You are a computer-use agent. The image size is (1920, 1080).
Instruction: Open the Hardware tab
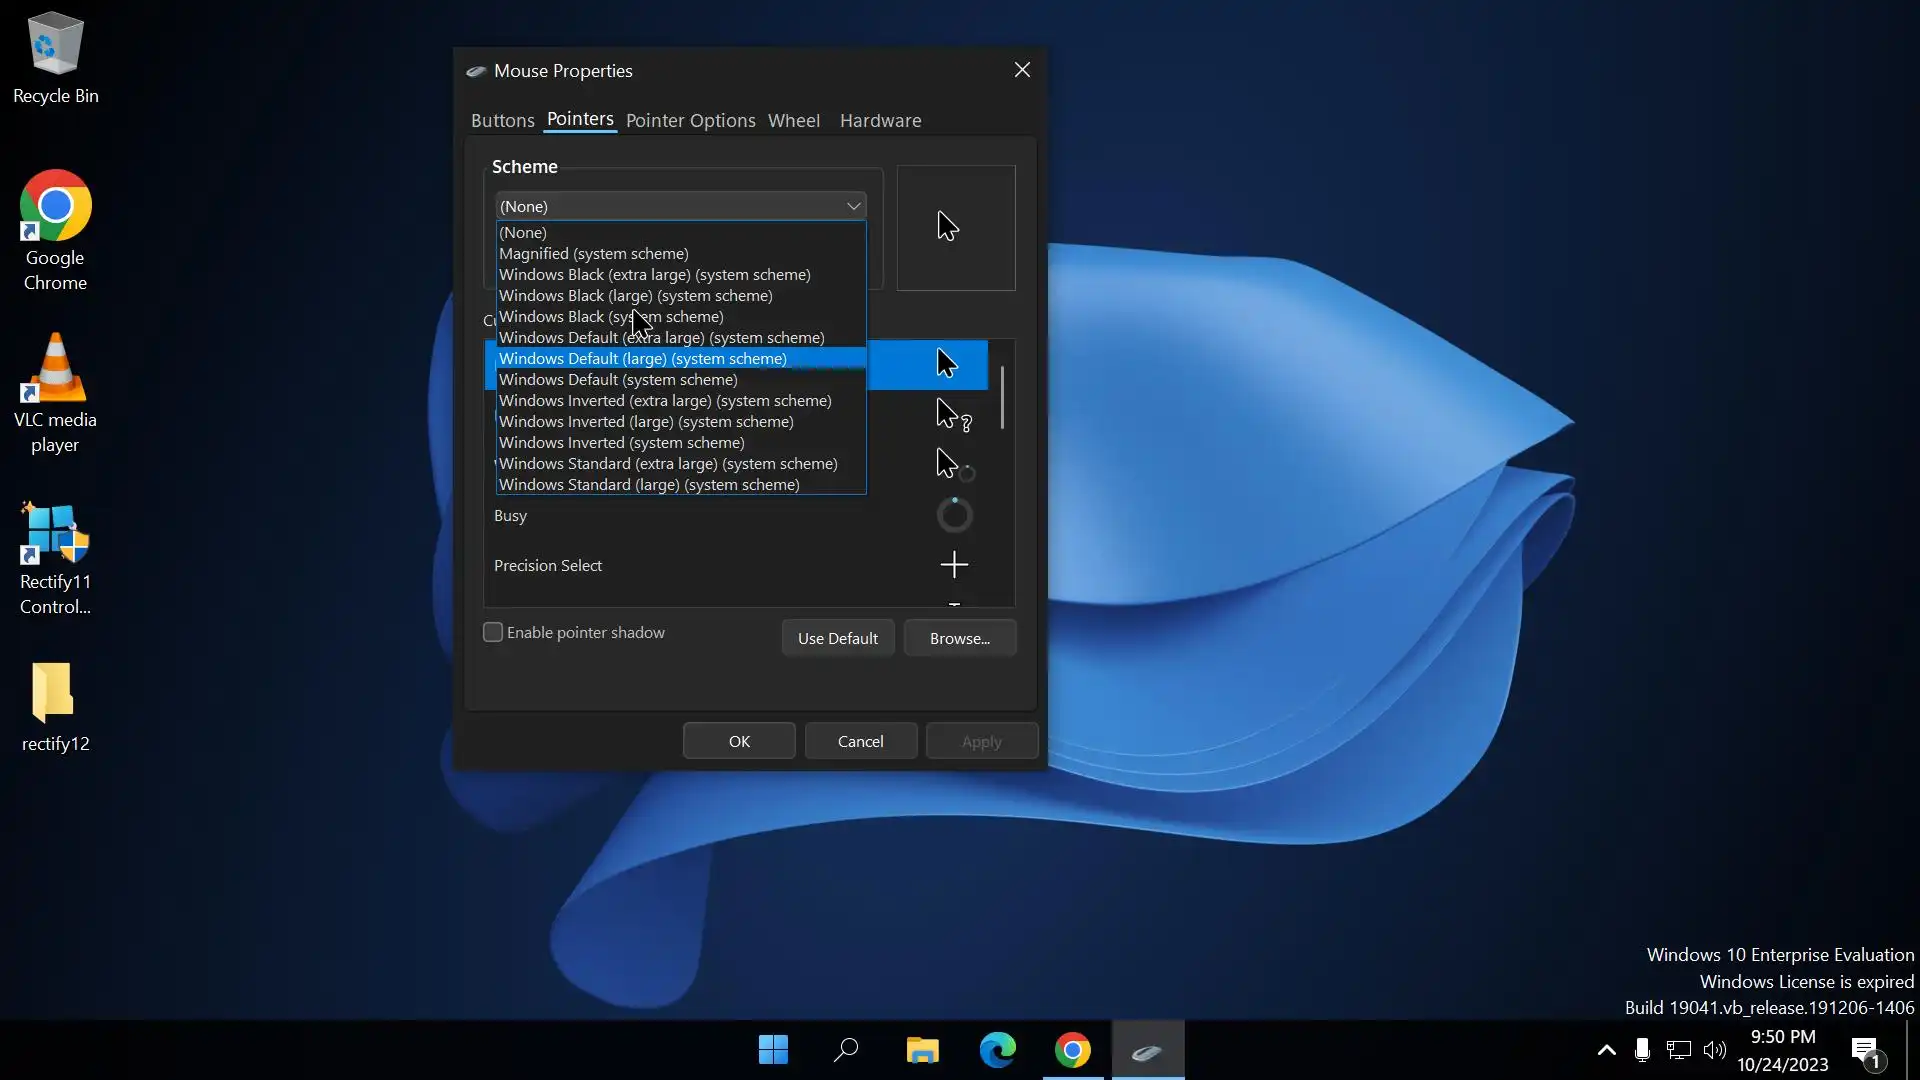[x=880, y=120]
